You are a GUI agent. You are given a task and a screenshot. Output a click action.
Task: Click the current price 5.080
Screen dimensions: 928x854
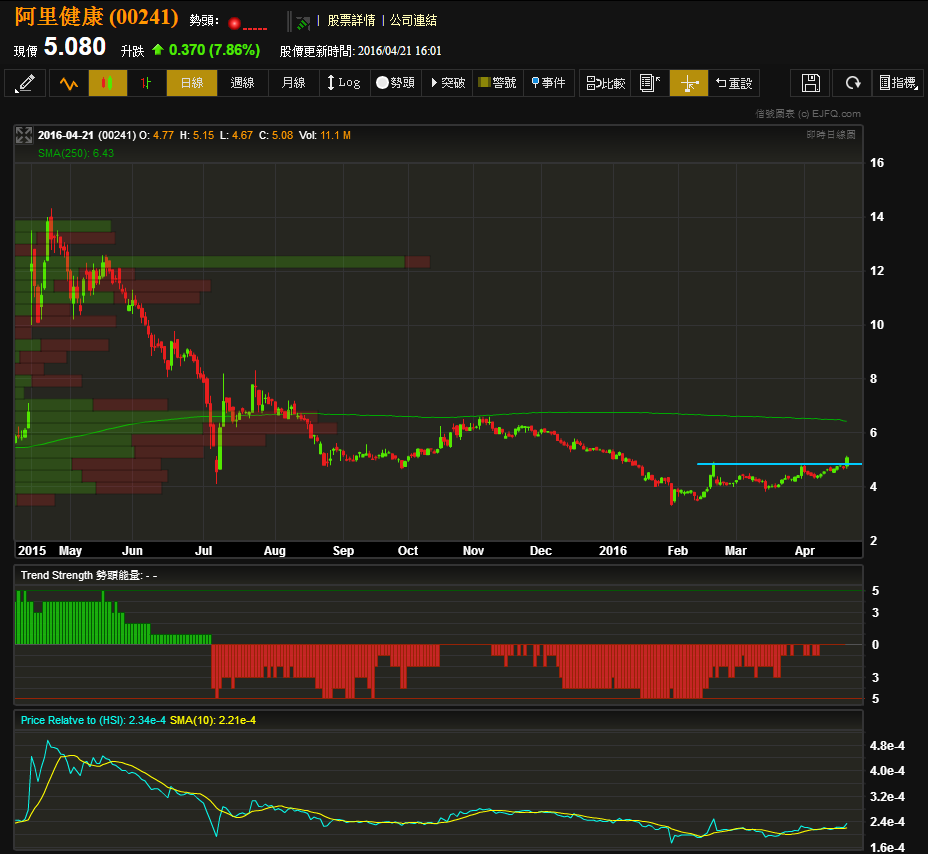(75, 47)
